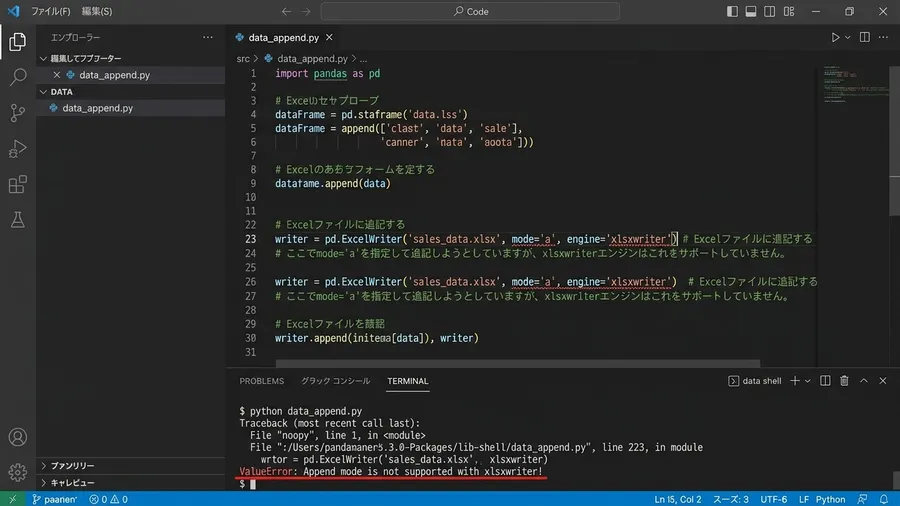The width and height of the screenshot is (900, 506).
Task: Open the Run and Debug view
Action: click(17, 149)
